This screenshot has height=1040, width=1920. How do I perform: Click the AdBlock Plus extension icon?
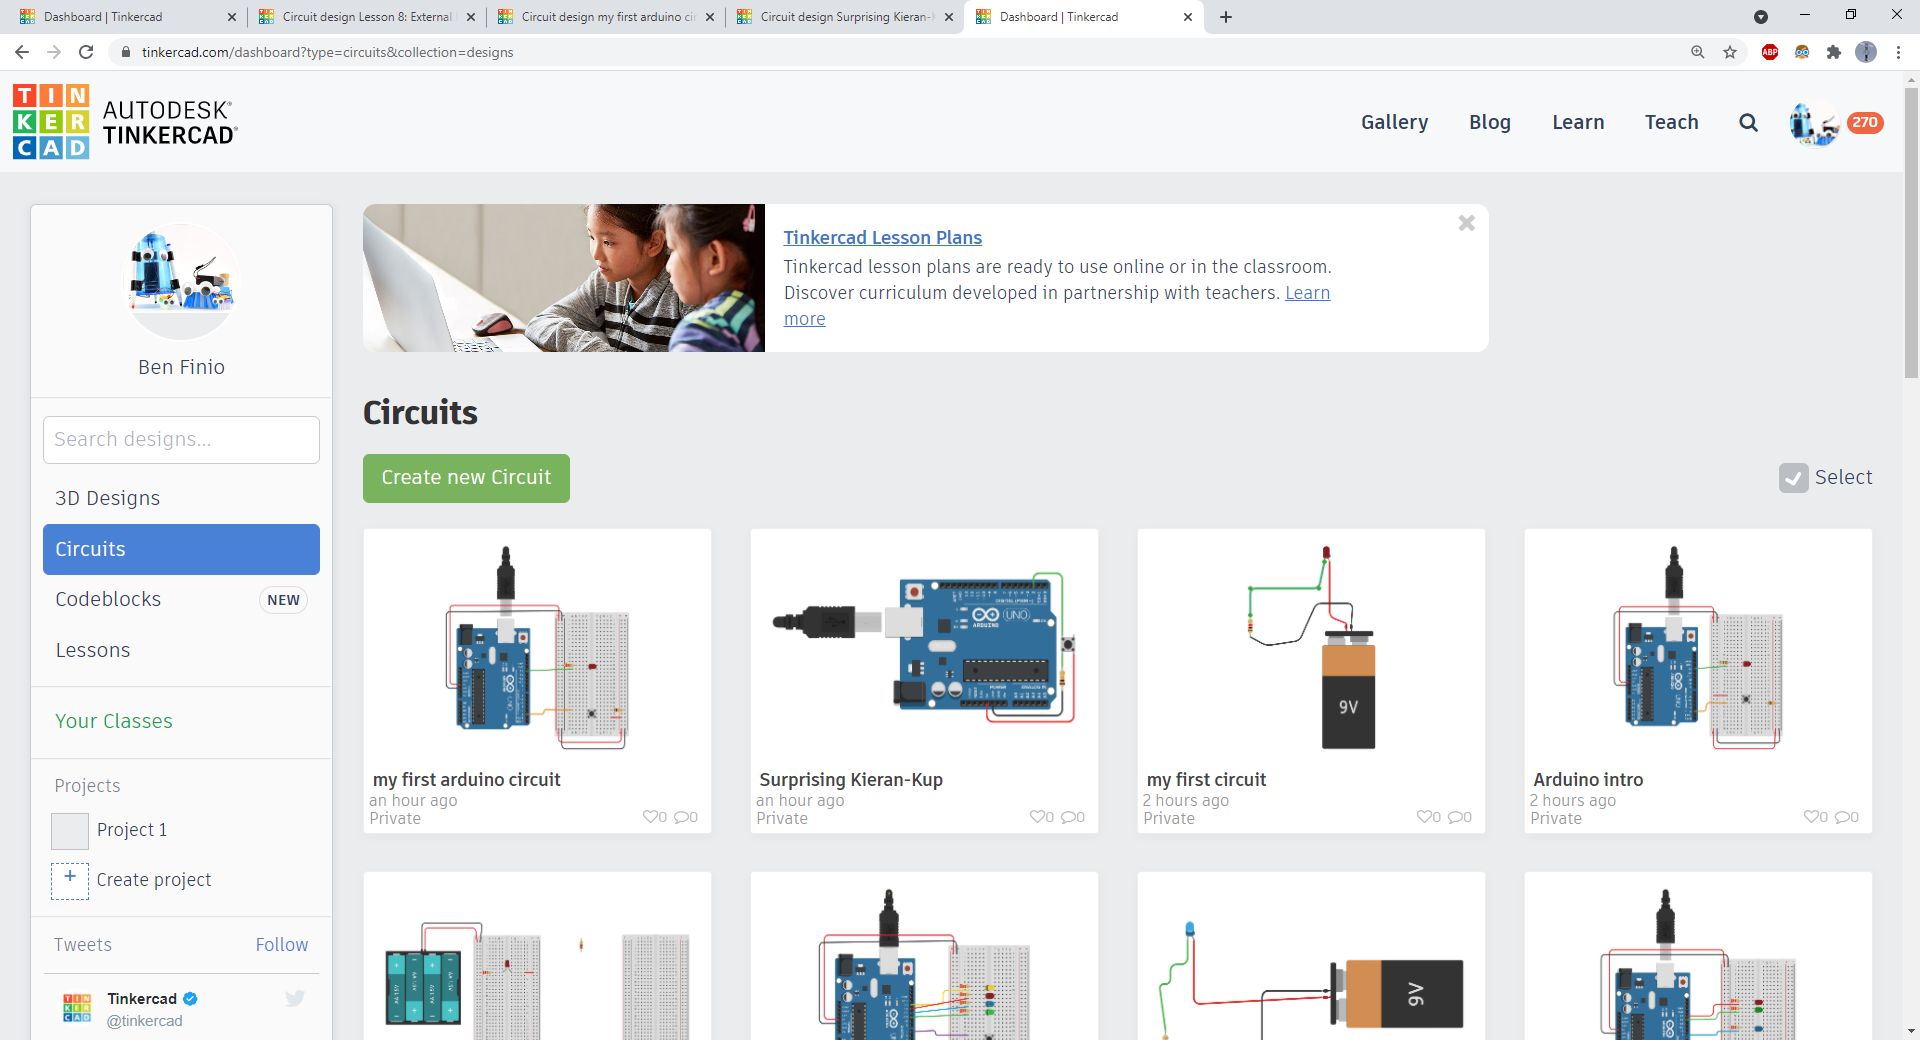[x=1769, y=52]
